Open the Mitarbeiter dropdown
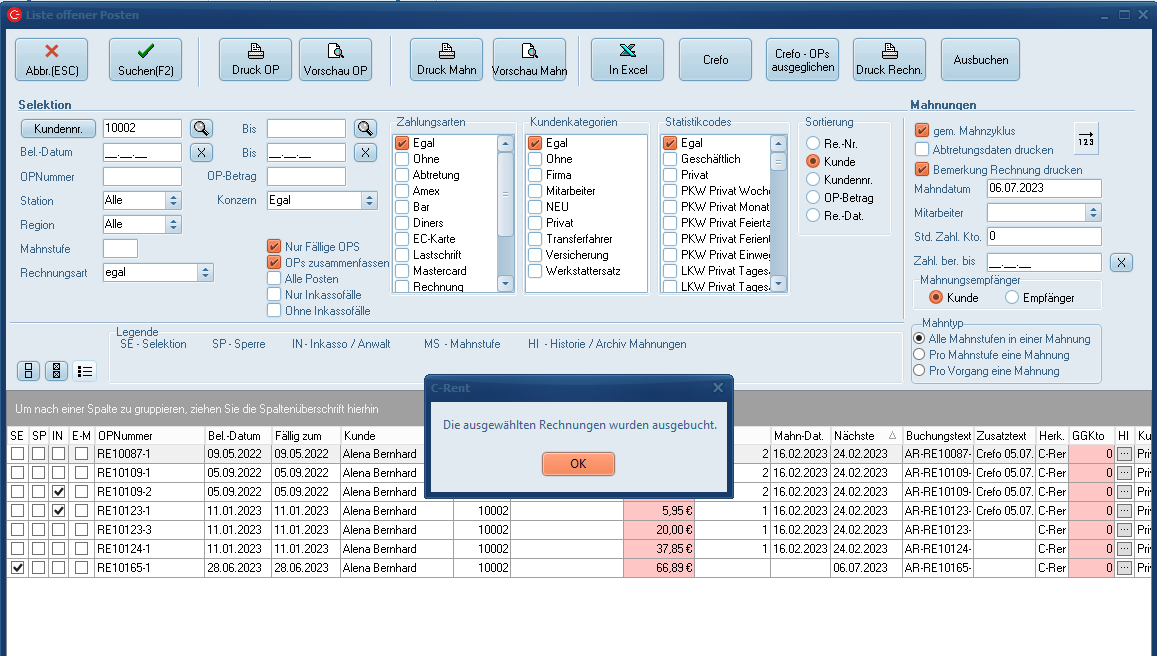1157x656 pixels. click(1093, 213)
